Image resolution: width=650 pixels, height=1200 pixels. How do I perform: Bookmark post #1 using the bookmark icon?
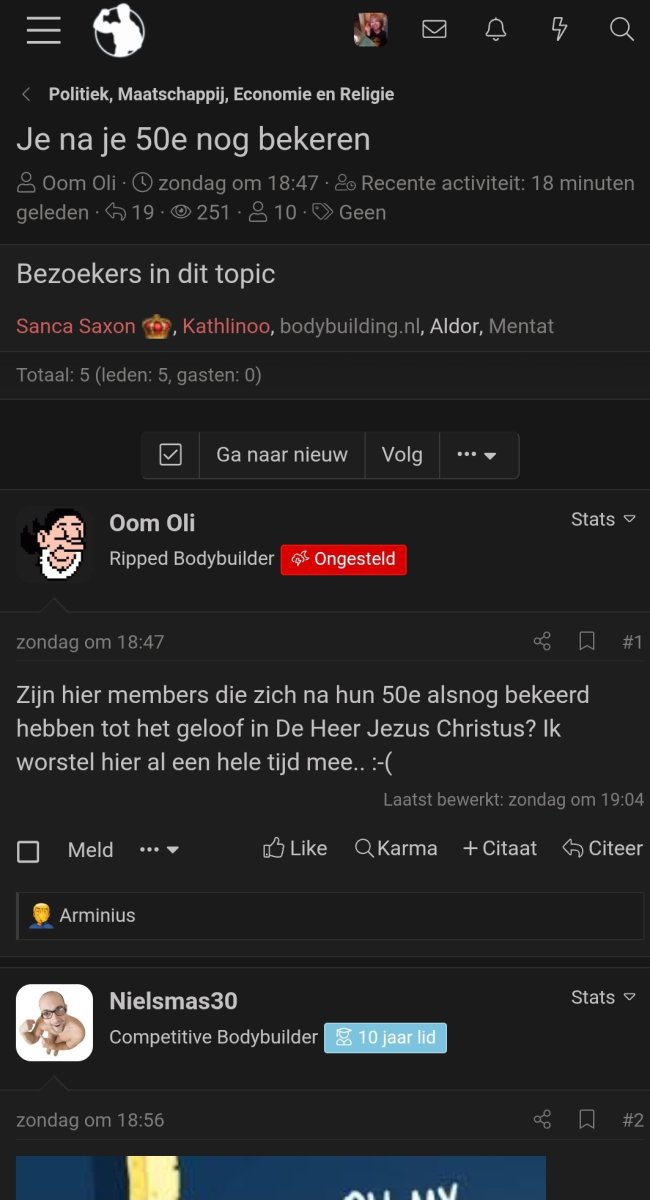[587, 641]
